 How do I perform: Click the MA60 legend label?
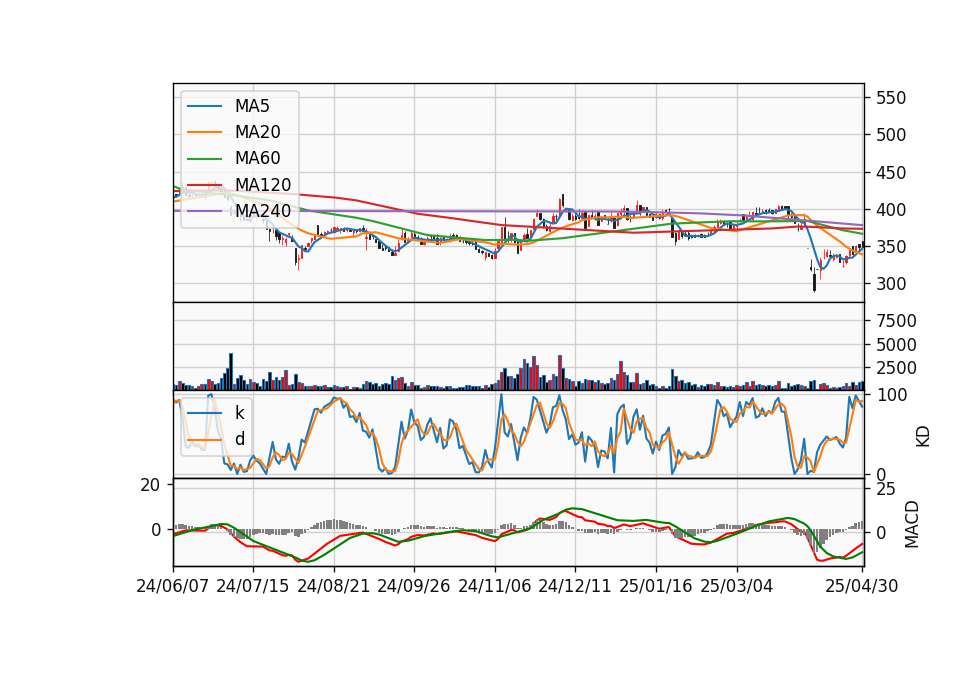[x=258, y=159]
